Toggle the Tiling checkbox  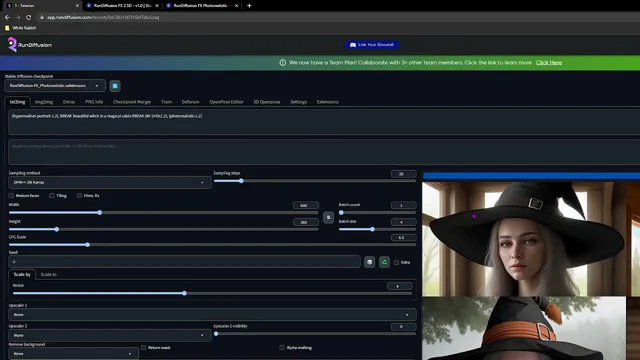click(52, 196)
